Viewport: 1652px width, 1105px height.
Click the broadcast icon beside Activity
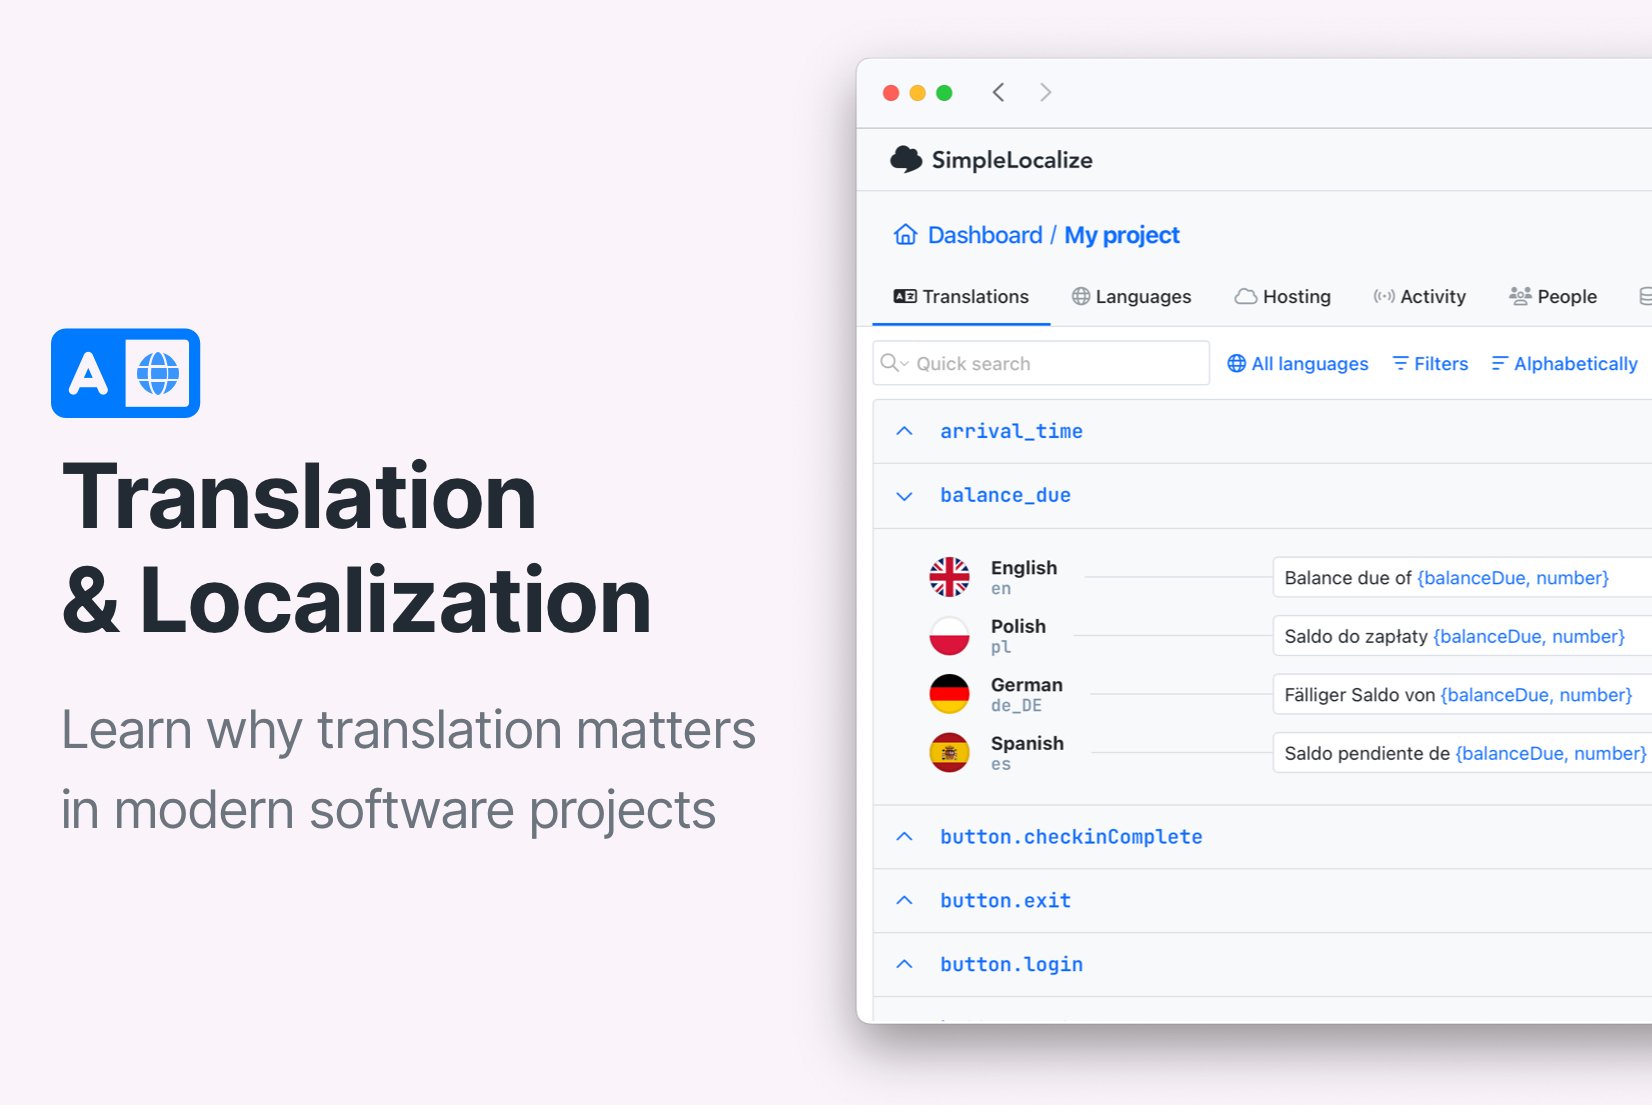point(1383,296)
